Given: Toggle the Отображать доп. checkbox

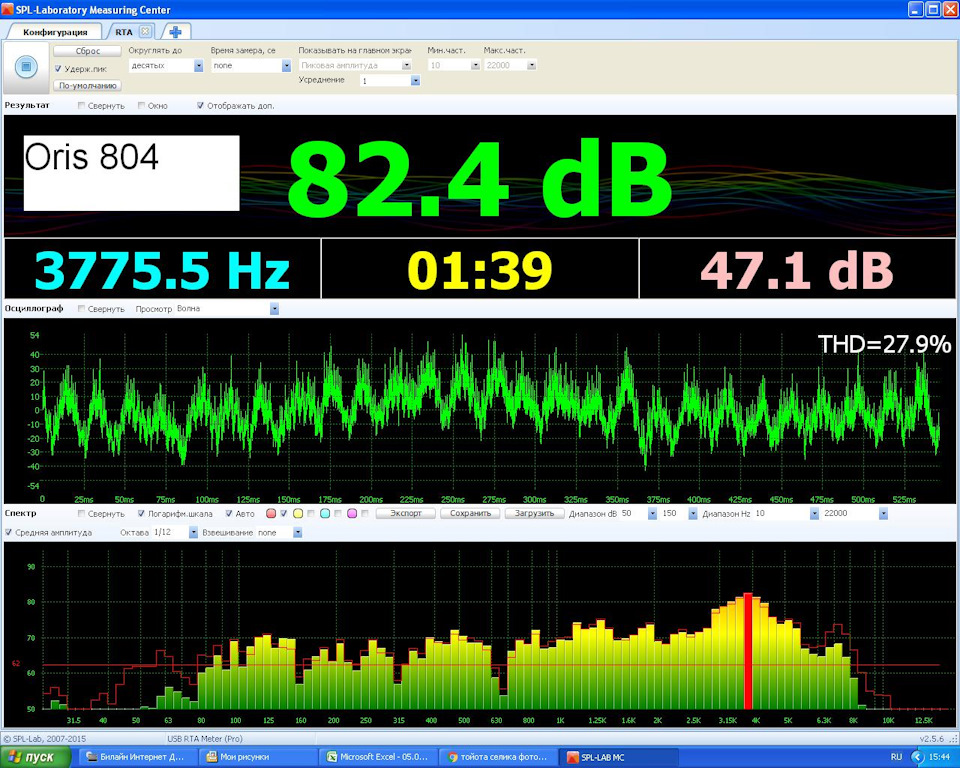Looking at the screenshot, I should (200, 105).
